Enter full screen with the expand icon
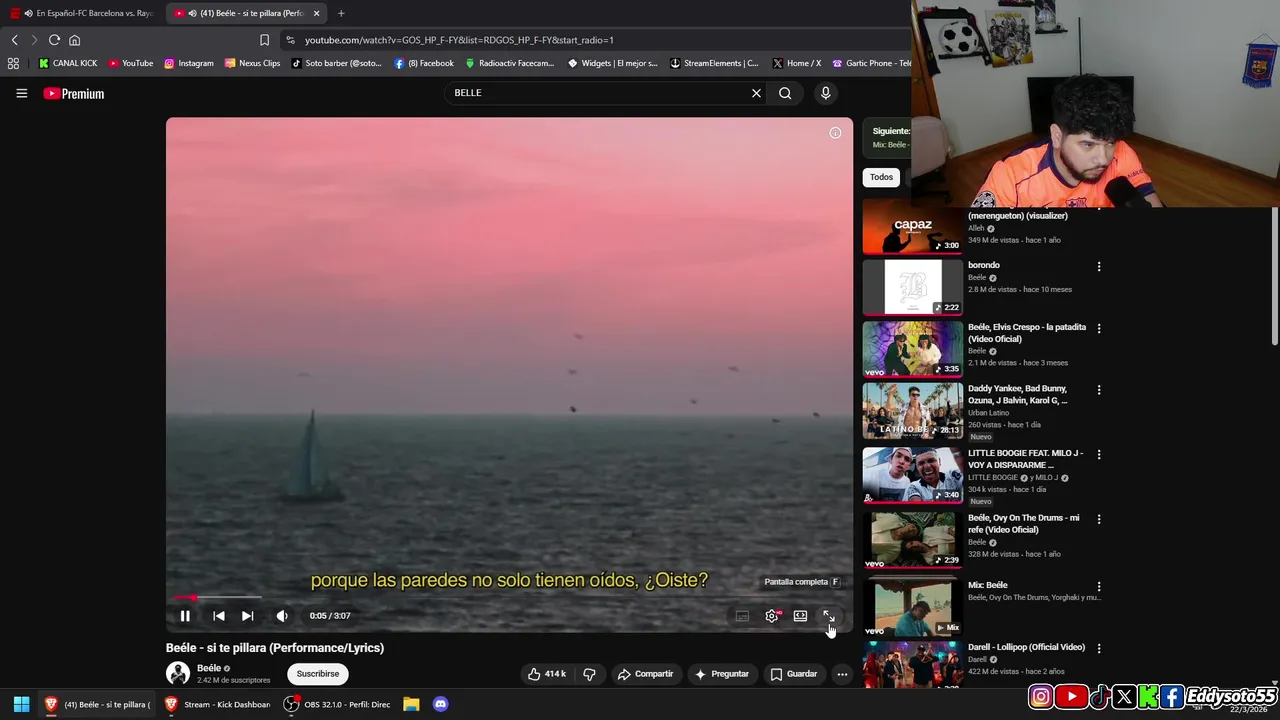 (828, 616)
